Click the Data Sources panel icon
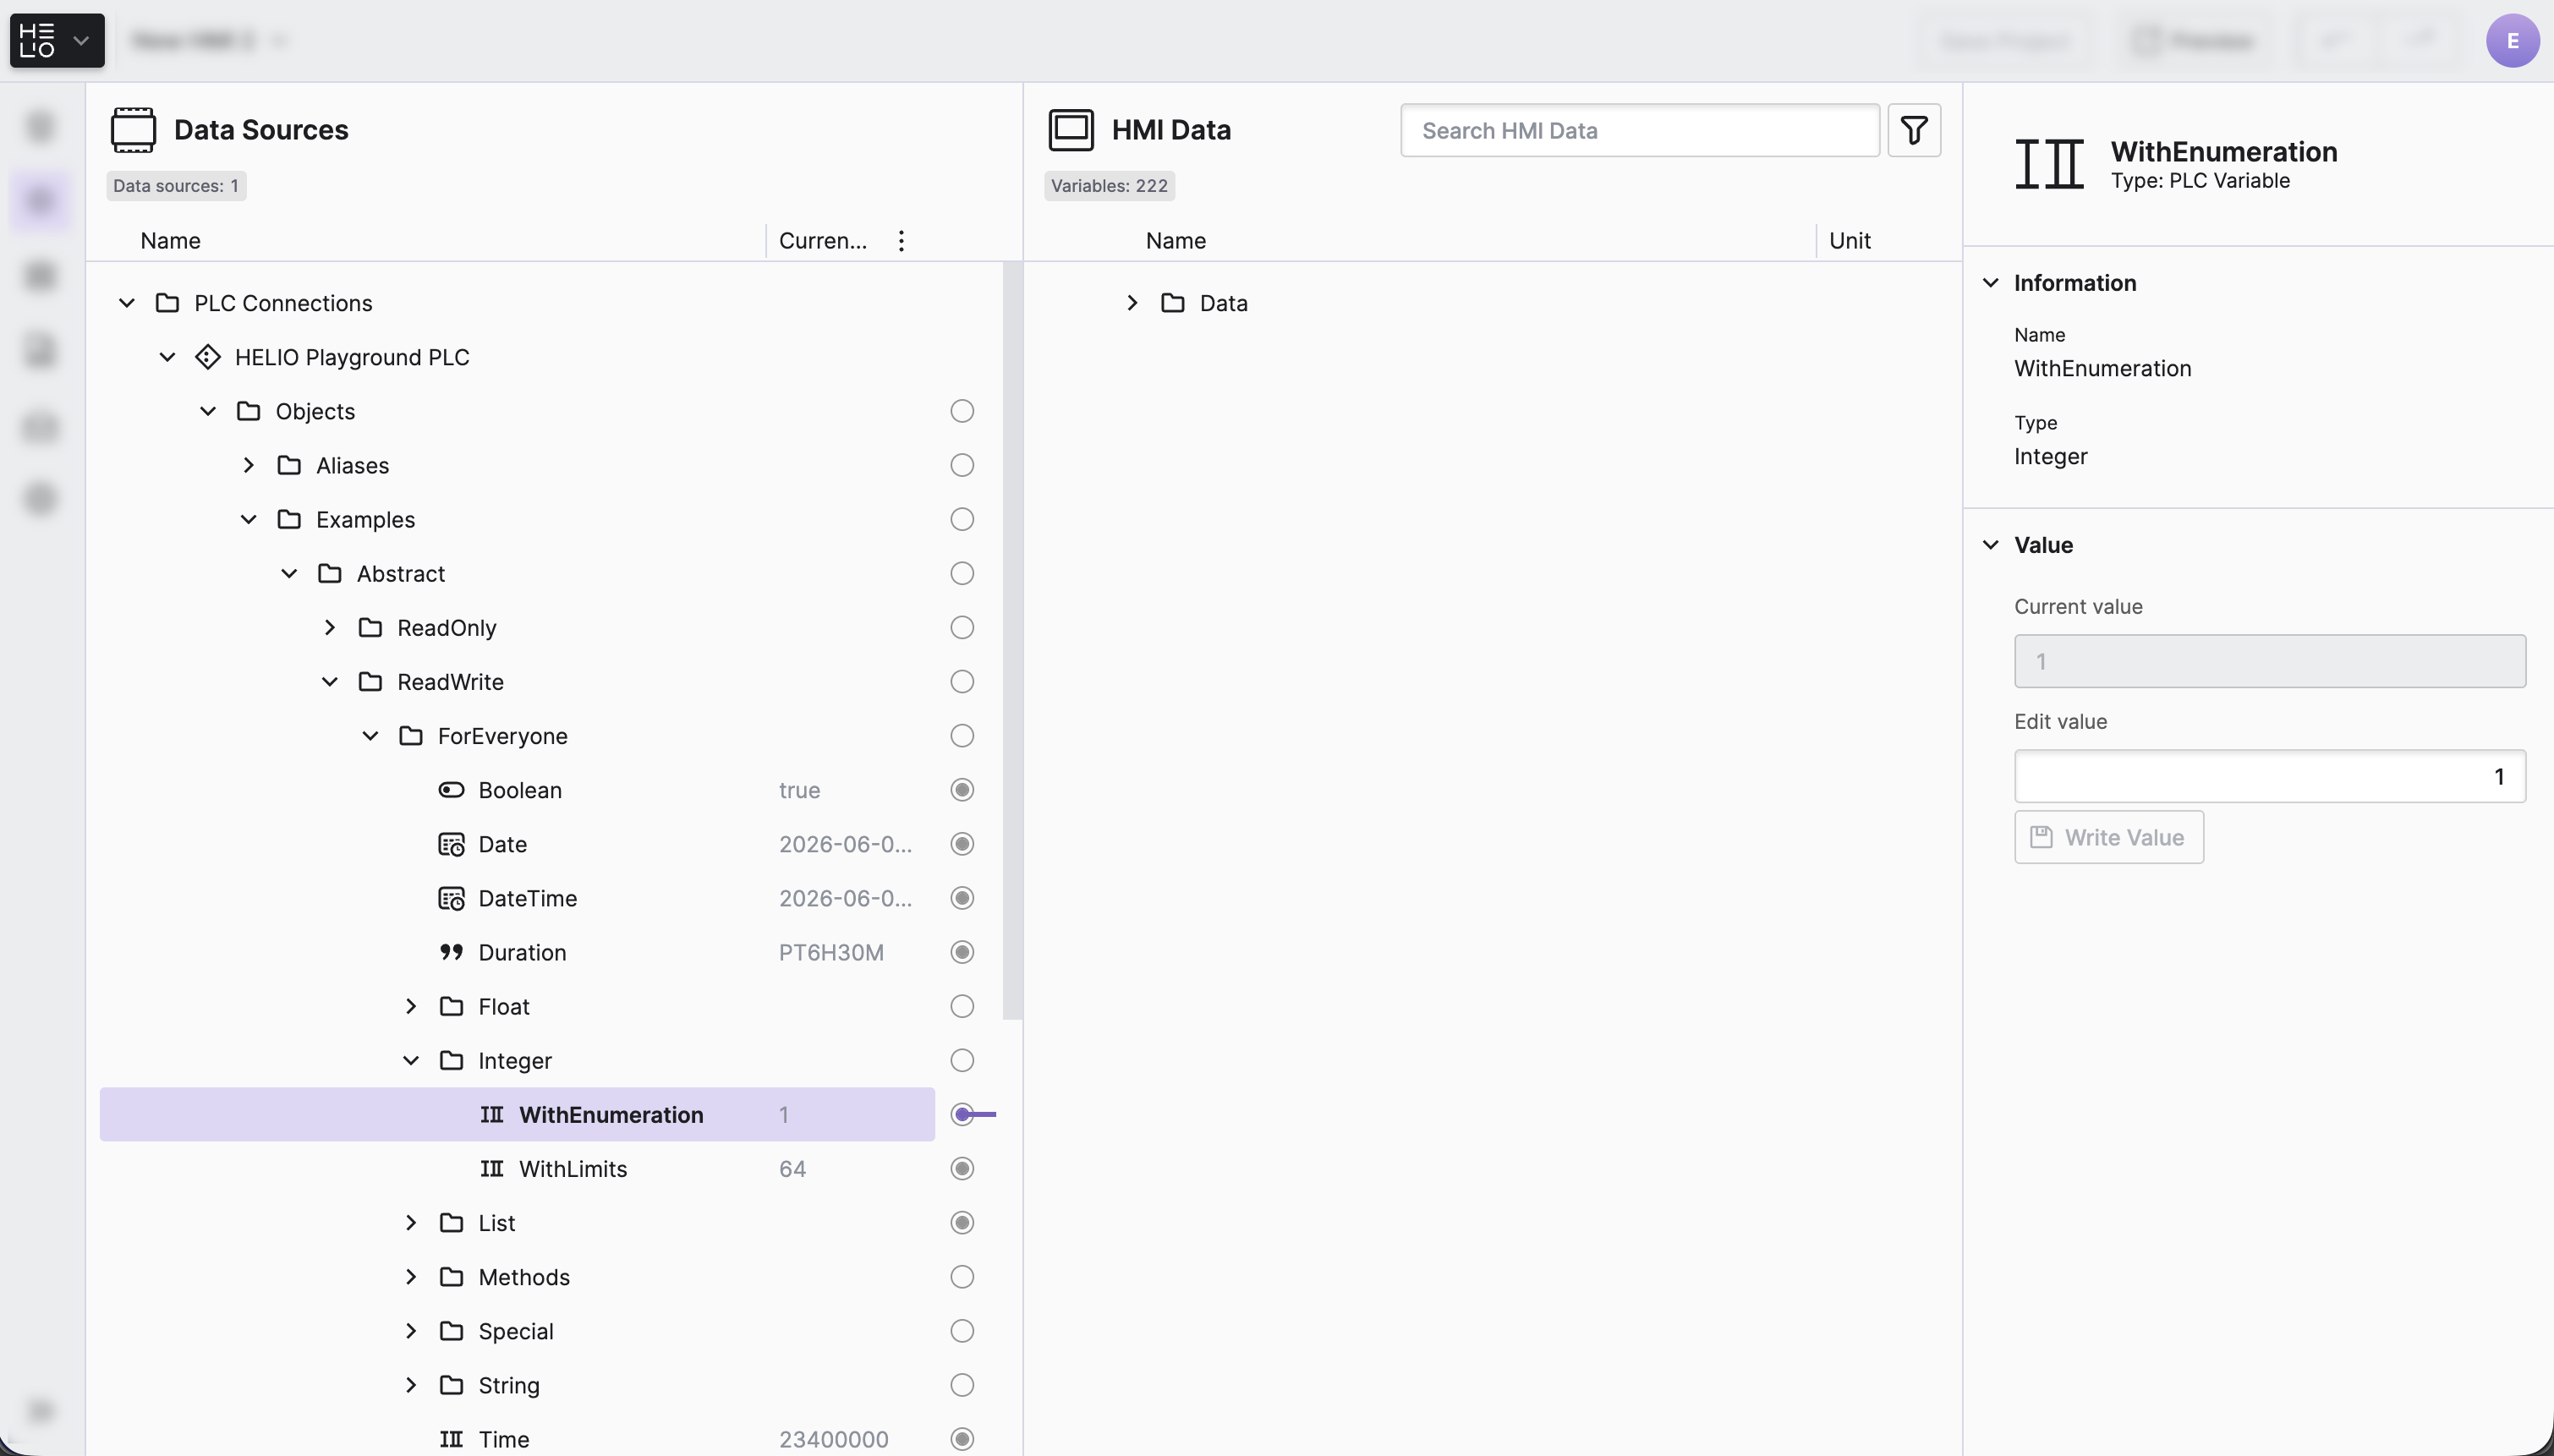Image resolution: width=2554 pixels, height=1456 pixels. point(133,130)
